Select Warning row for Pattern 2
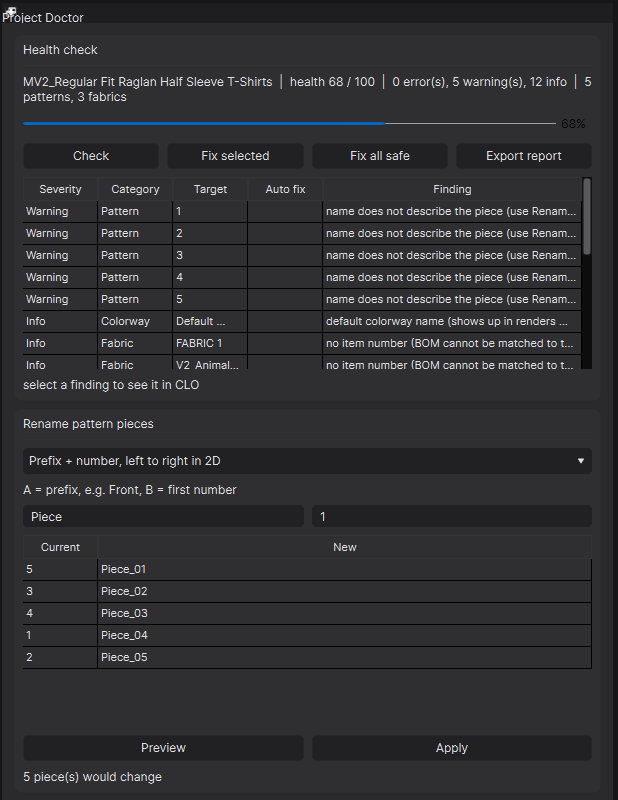This screenshot has width=618, height=800. (x=302, y=233)
